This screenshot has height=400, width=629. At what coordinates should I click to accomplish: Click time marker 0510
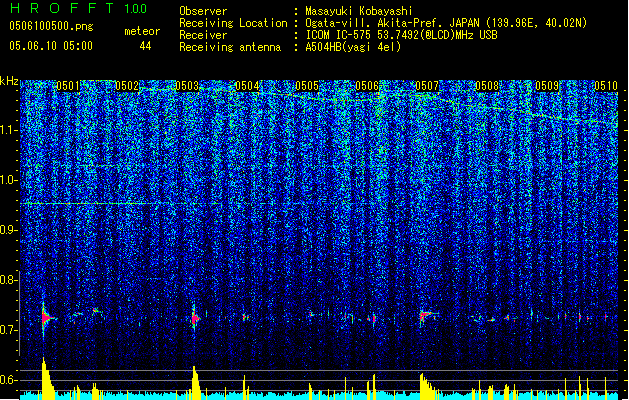(606, 86)
